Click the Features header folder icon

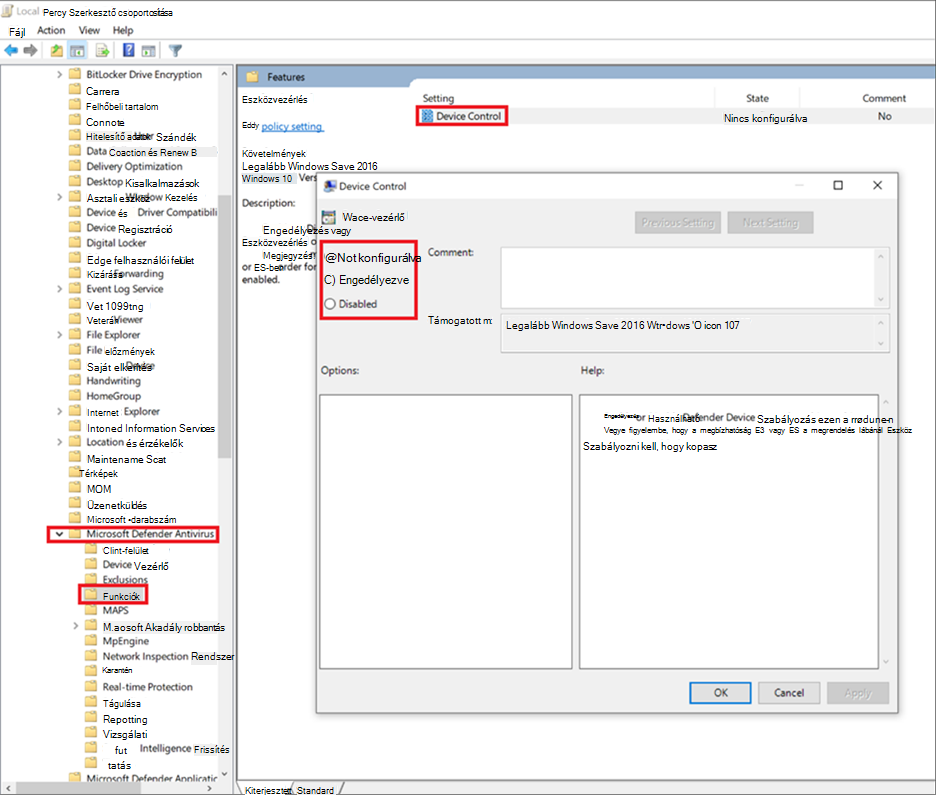click(x=253, y=76)
